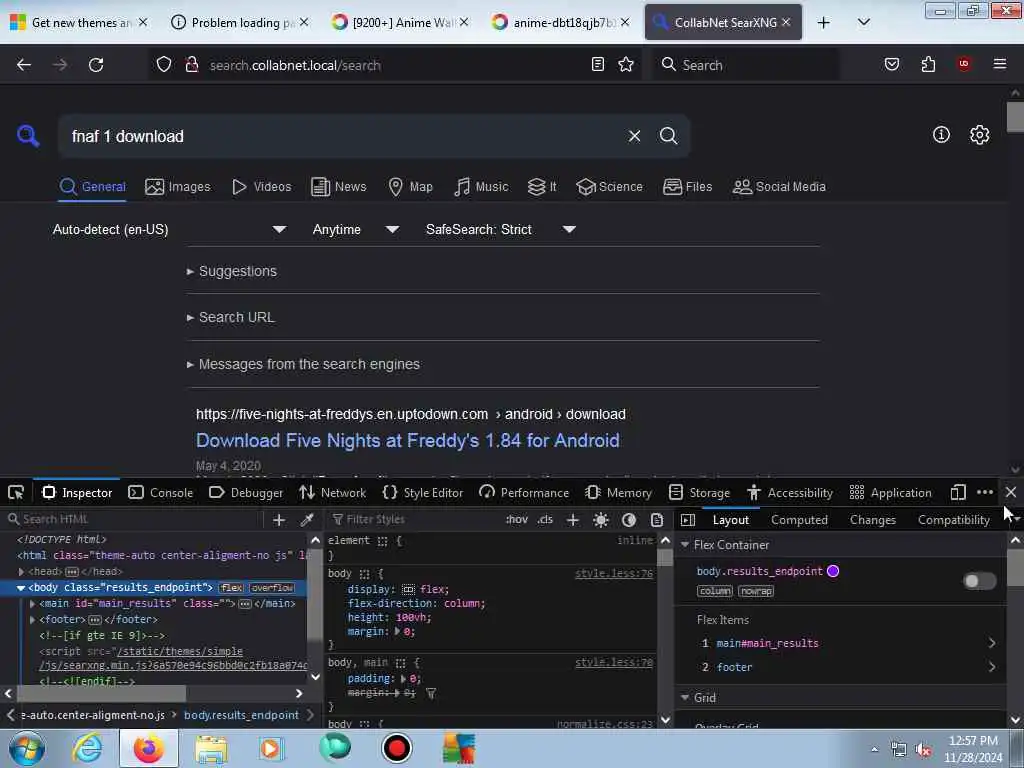Viewport: 1024px width, 768px height.
Task: Open style.less:76 source link
Action: (614, 573)
